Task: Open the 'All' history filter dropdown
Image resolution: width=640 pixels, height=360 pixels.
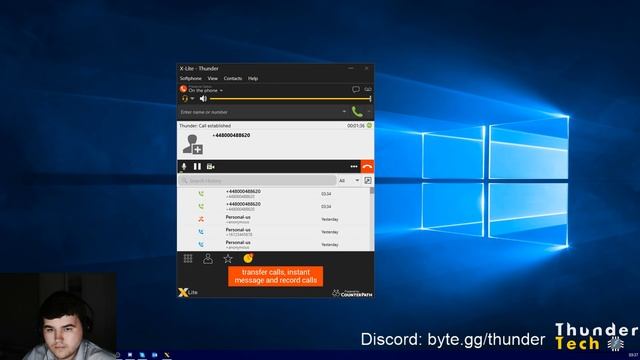Action: pos(349,180)
